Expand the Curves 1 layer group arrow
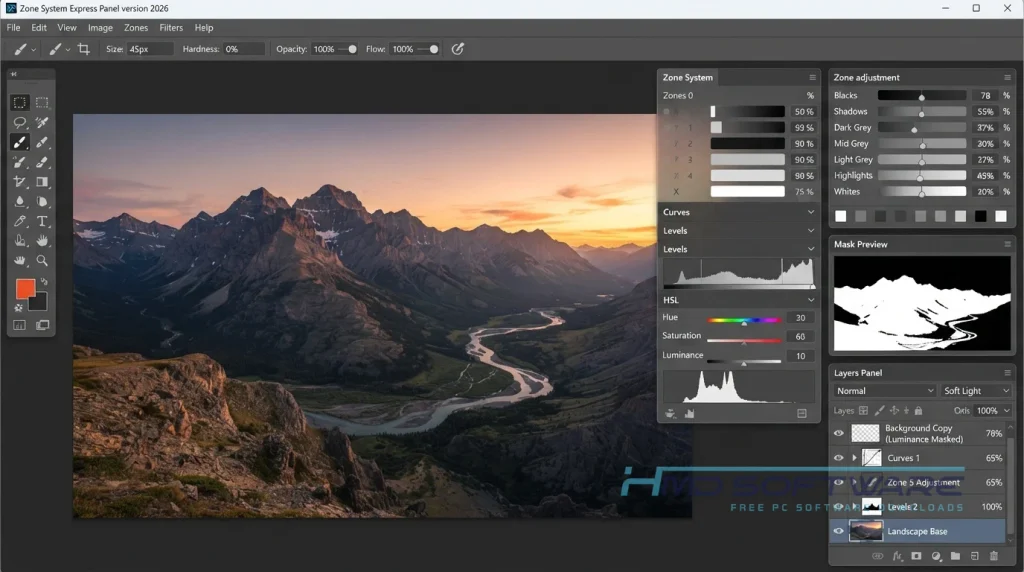This screenshot has width=1024, height=572. pos(854,458)
